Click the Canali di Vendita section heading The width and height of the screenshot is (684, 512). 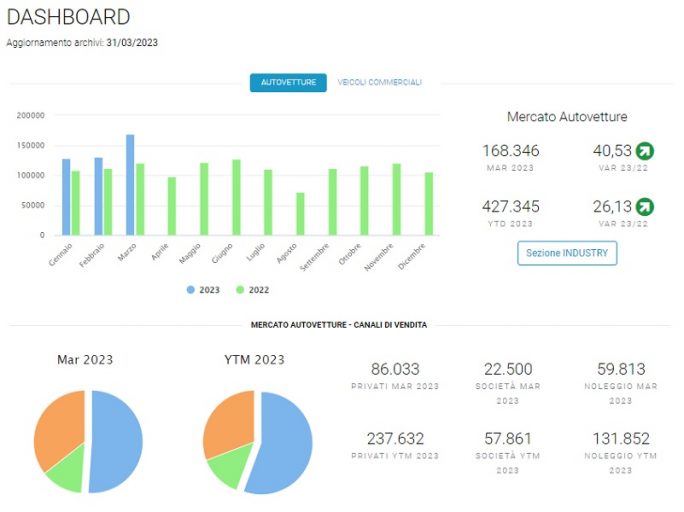(339, 325)
